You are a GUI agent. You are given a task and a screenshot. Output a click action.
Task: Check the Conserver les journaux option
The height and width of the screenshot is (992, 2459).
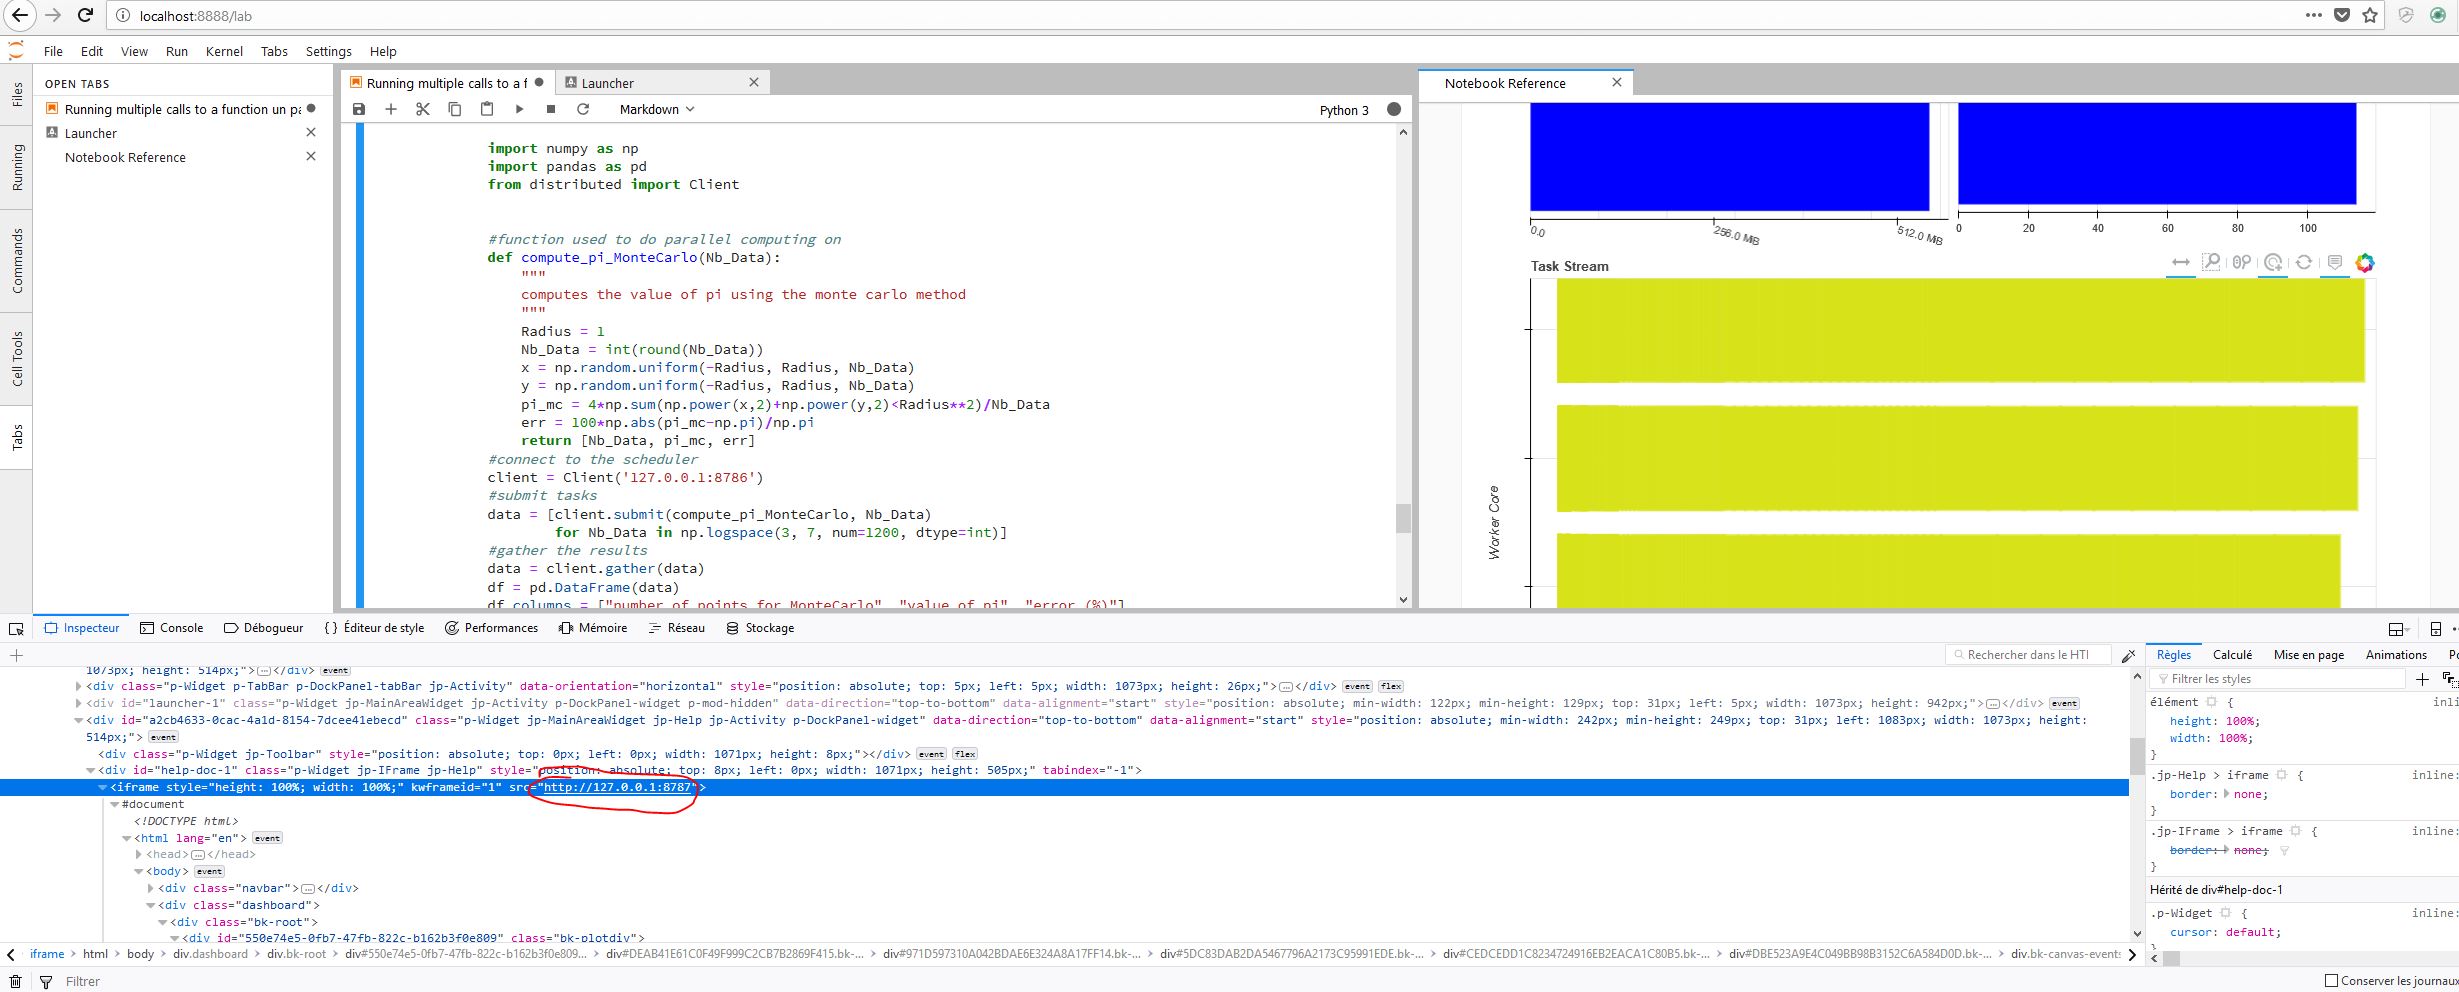pos(2332,981)
